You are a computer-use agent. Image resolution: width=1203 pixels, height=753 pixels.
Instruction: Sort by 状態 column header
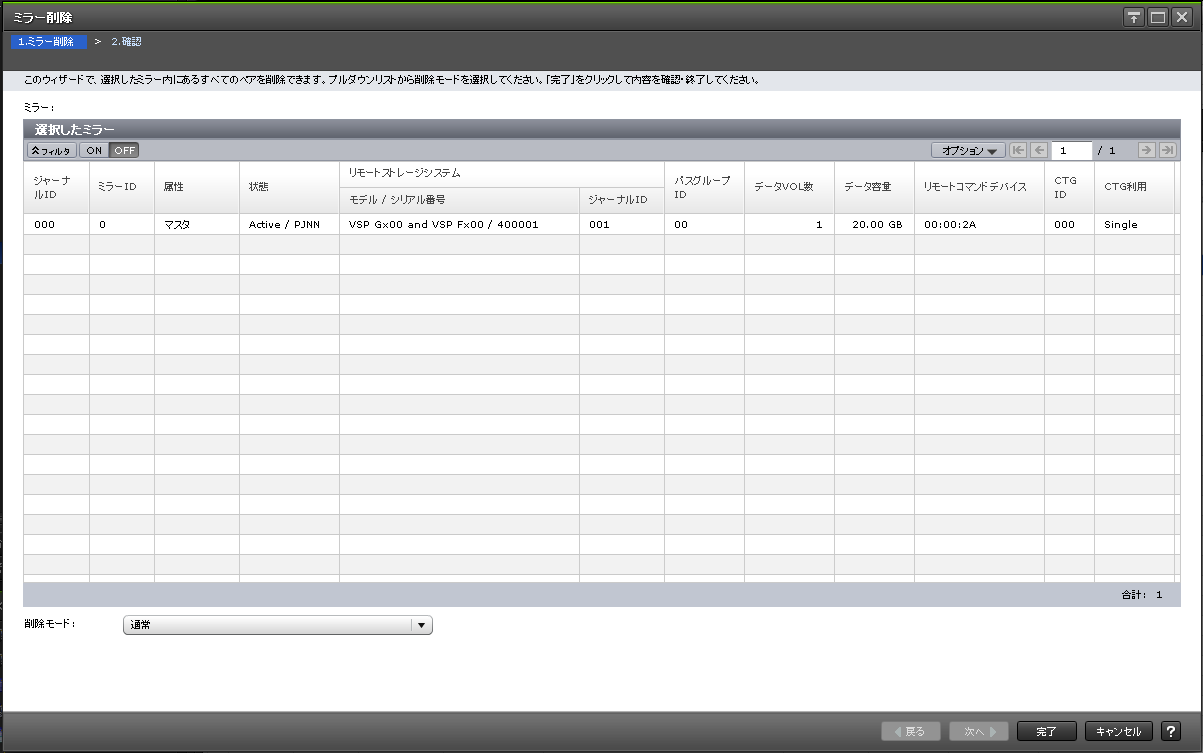[289, 187]
